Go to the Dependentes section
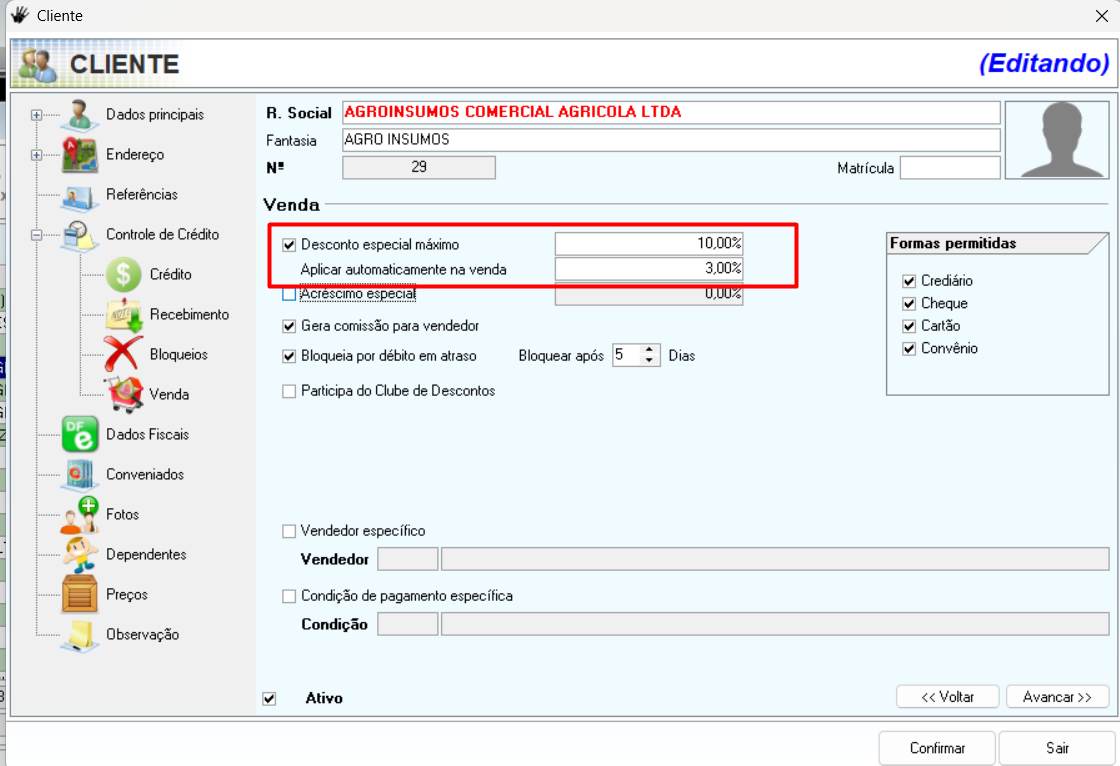This screenshot has height=766, width=1120. point(146,555)
